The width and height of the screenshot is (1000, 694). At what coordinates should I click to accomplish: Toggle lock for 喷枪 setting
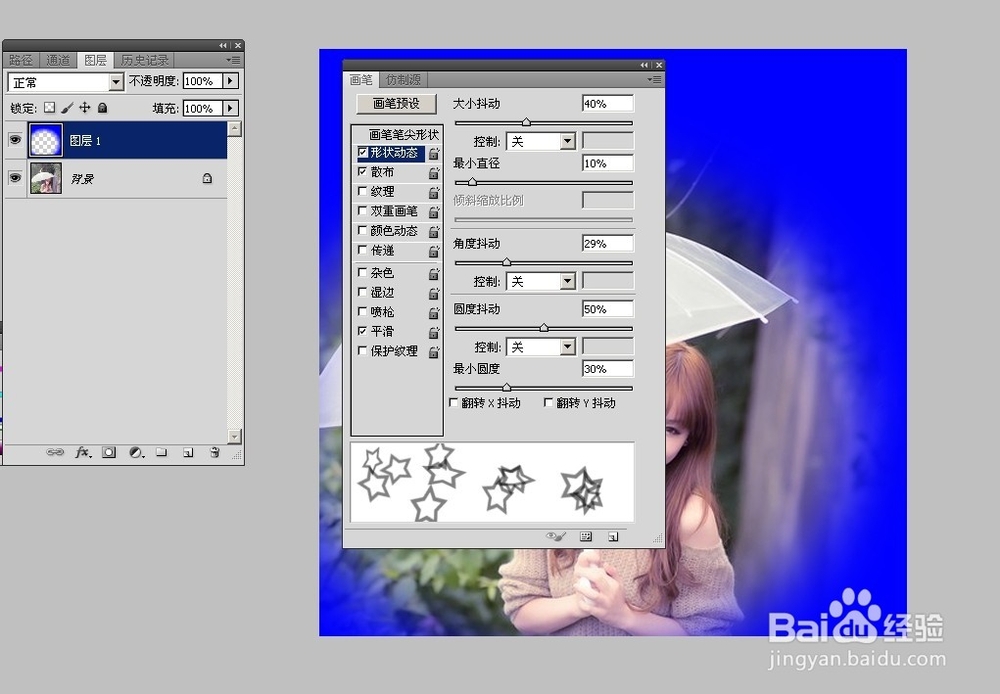click(x=434, y=313)
